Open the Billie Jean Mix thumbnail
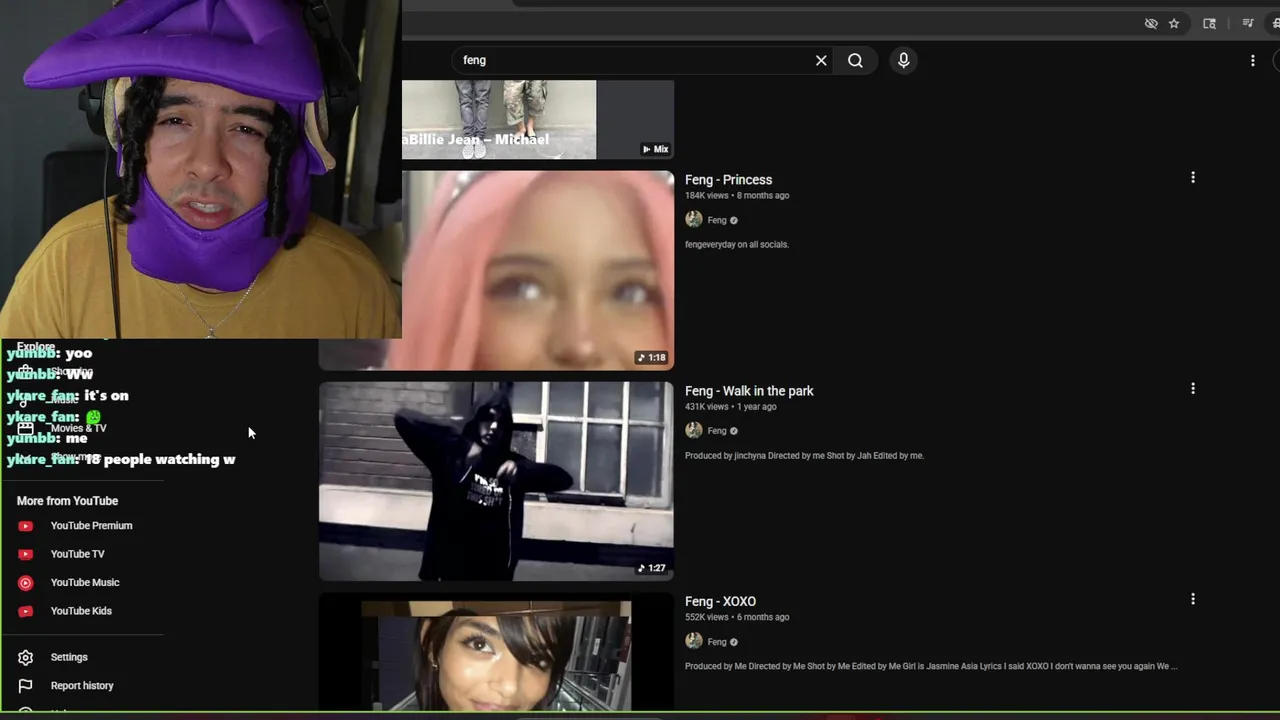 pyautogui.click(x=538, y=119)
